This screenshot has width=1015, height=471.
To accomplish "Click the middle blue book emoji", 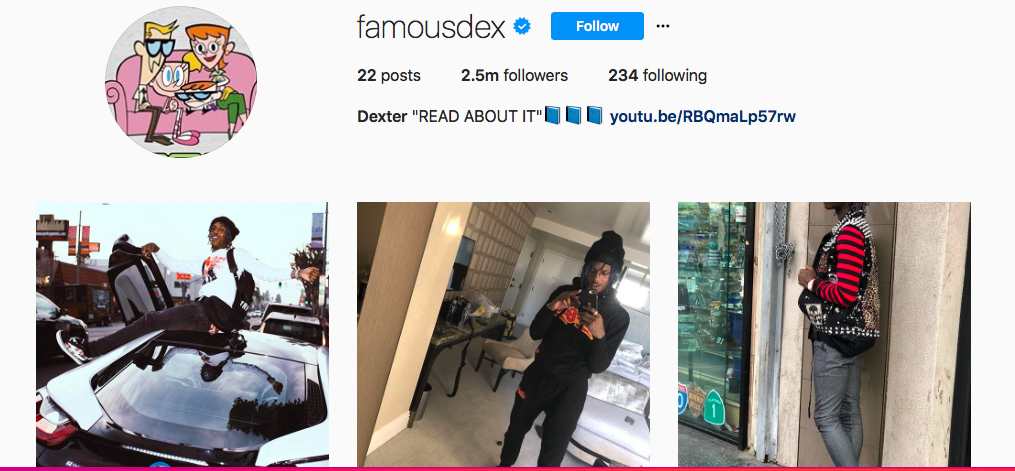I will click(x=574, y=116).
